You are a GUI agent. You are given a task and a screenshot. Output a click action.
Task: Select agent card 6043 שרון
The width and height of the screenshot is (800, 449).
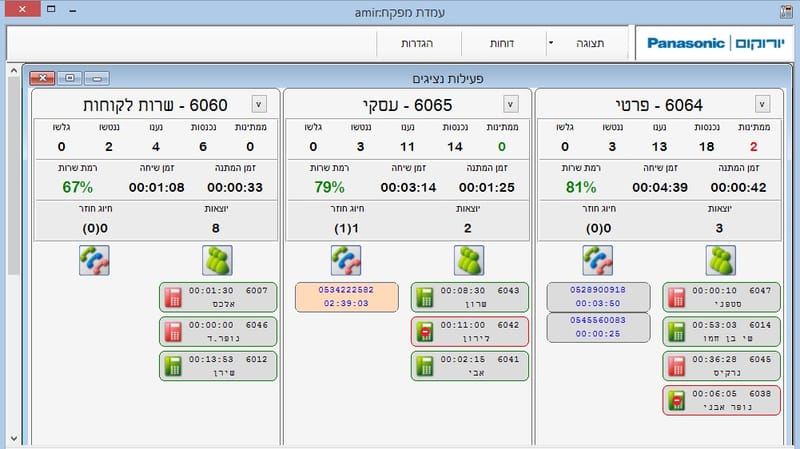coord(470,297)
